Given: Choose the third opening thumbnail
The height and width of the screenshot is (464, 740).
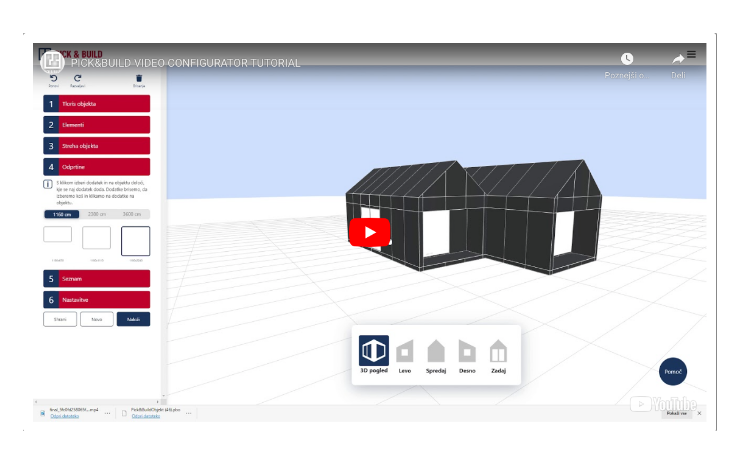Looking at the screenshot, I should tap(135, 240).
